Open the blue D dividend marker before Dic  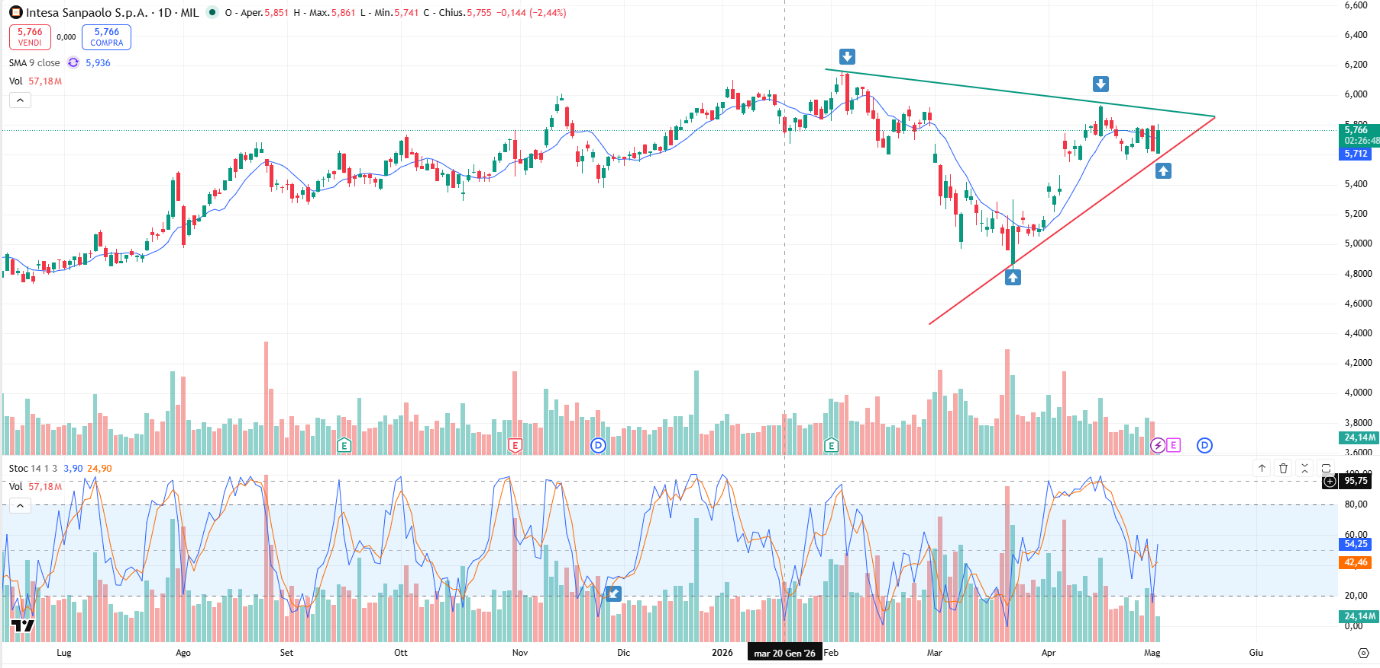[598, 444]
